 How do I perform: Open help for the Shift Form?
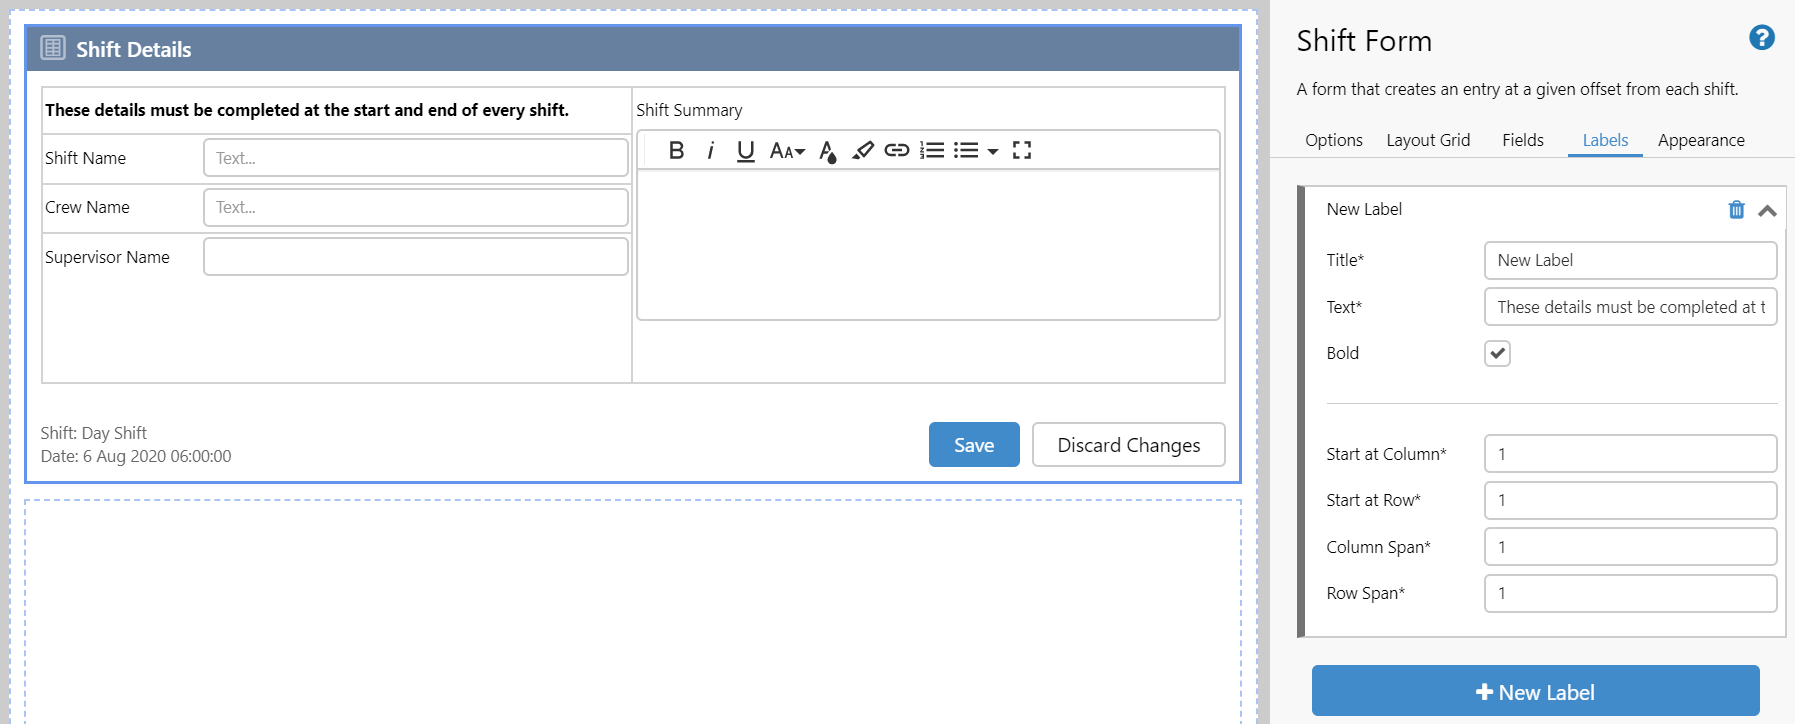pos(1762,38)
